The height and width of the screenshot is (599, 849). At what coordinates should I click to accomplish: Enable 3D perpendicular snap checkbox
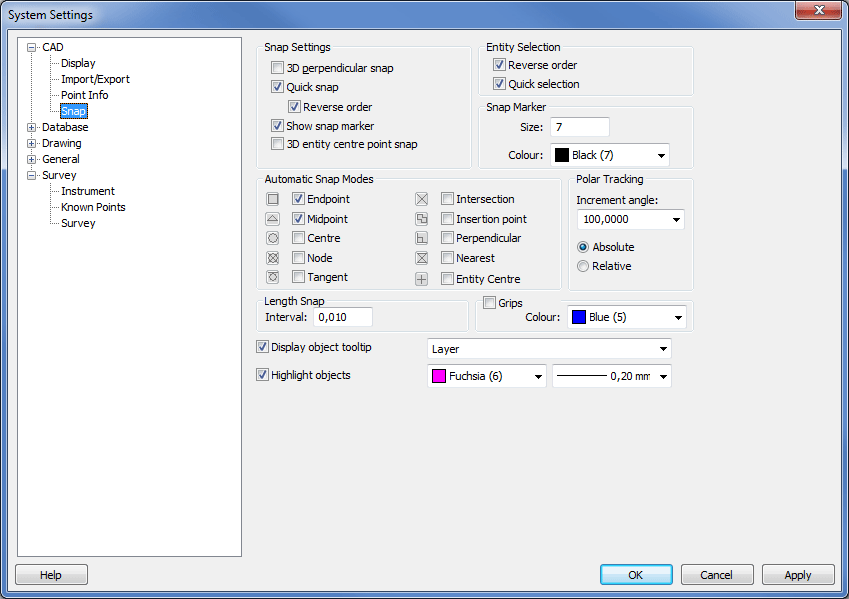point(278,68)
